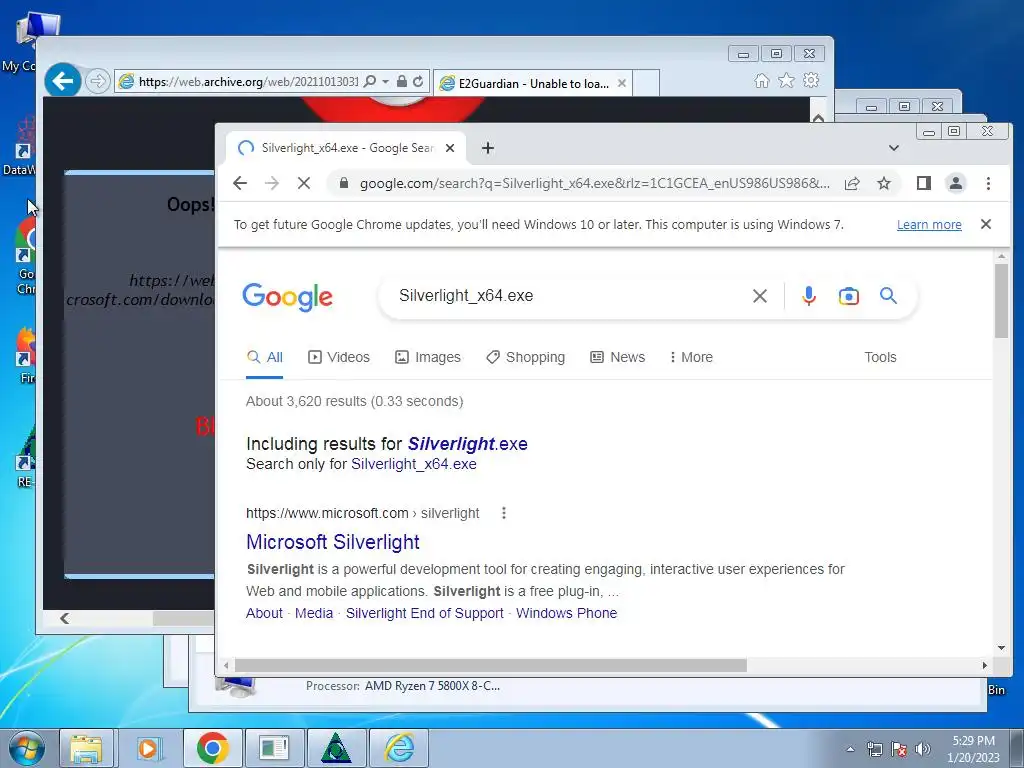Switch to Images results tab
This screenshot has width=1024, height=768.
[x=428, y=357]
